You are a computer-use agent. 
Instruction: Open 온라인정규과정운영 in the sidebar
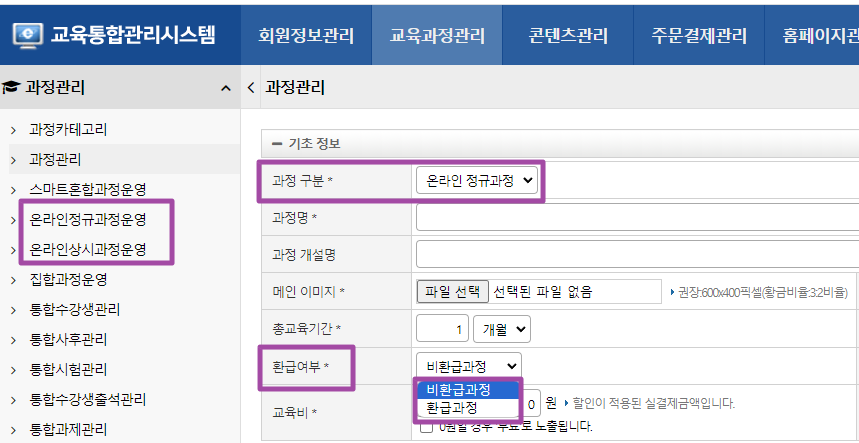click(x=88, y=219)
